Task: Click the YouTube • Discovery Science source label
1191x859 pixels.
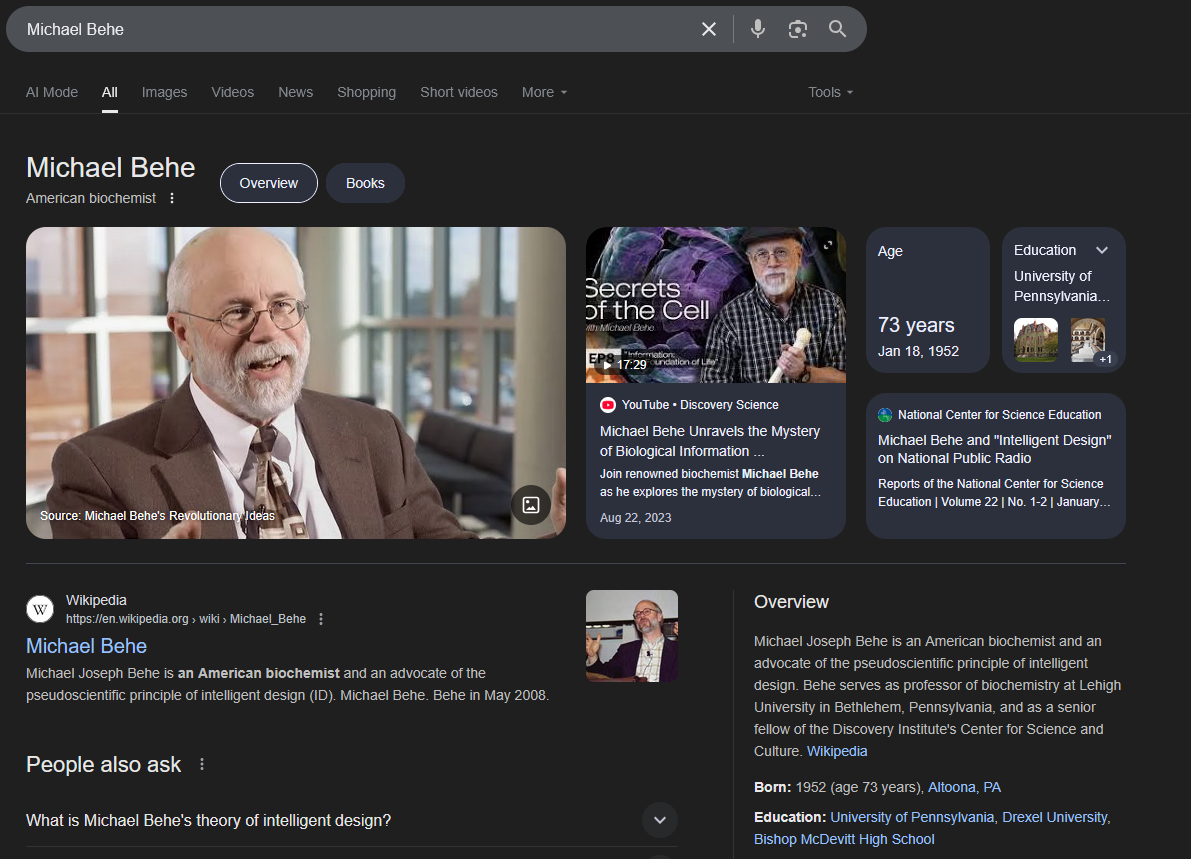Action: (x=700, y=405)
